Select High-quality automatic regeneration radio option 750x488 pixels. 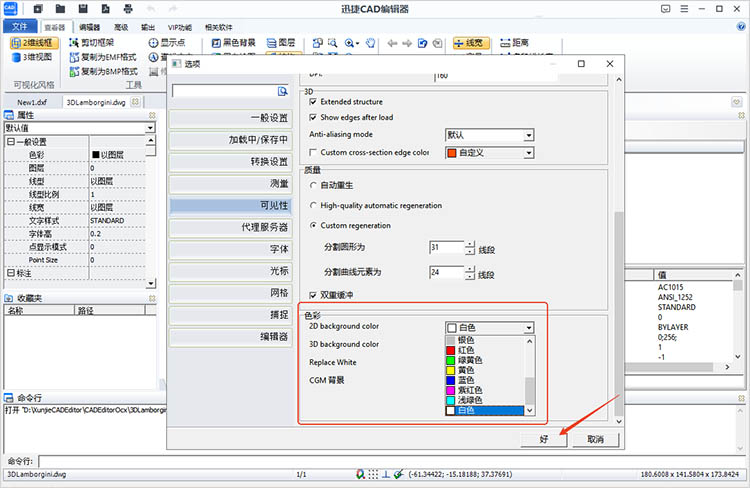tap(313, 206)
